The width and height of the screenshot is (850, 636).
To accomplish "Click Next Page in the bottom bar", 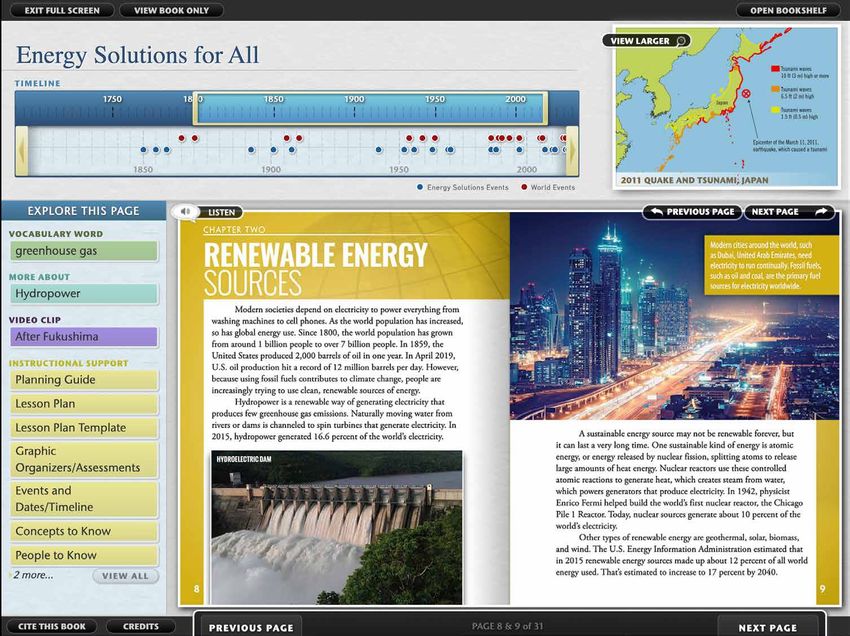I will [768, 627].
